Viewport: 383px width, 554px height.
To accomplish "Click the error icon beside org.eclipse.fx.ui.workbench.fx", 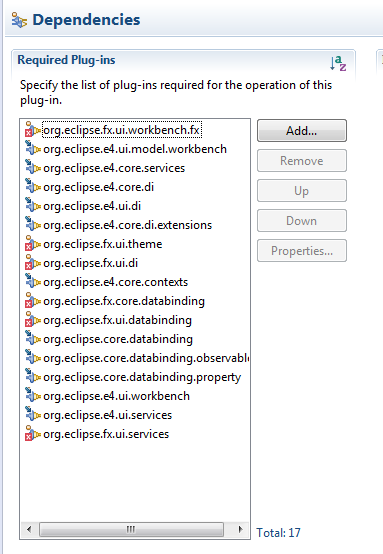I will (33, 130).
